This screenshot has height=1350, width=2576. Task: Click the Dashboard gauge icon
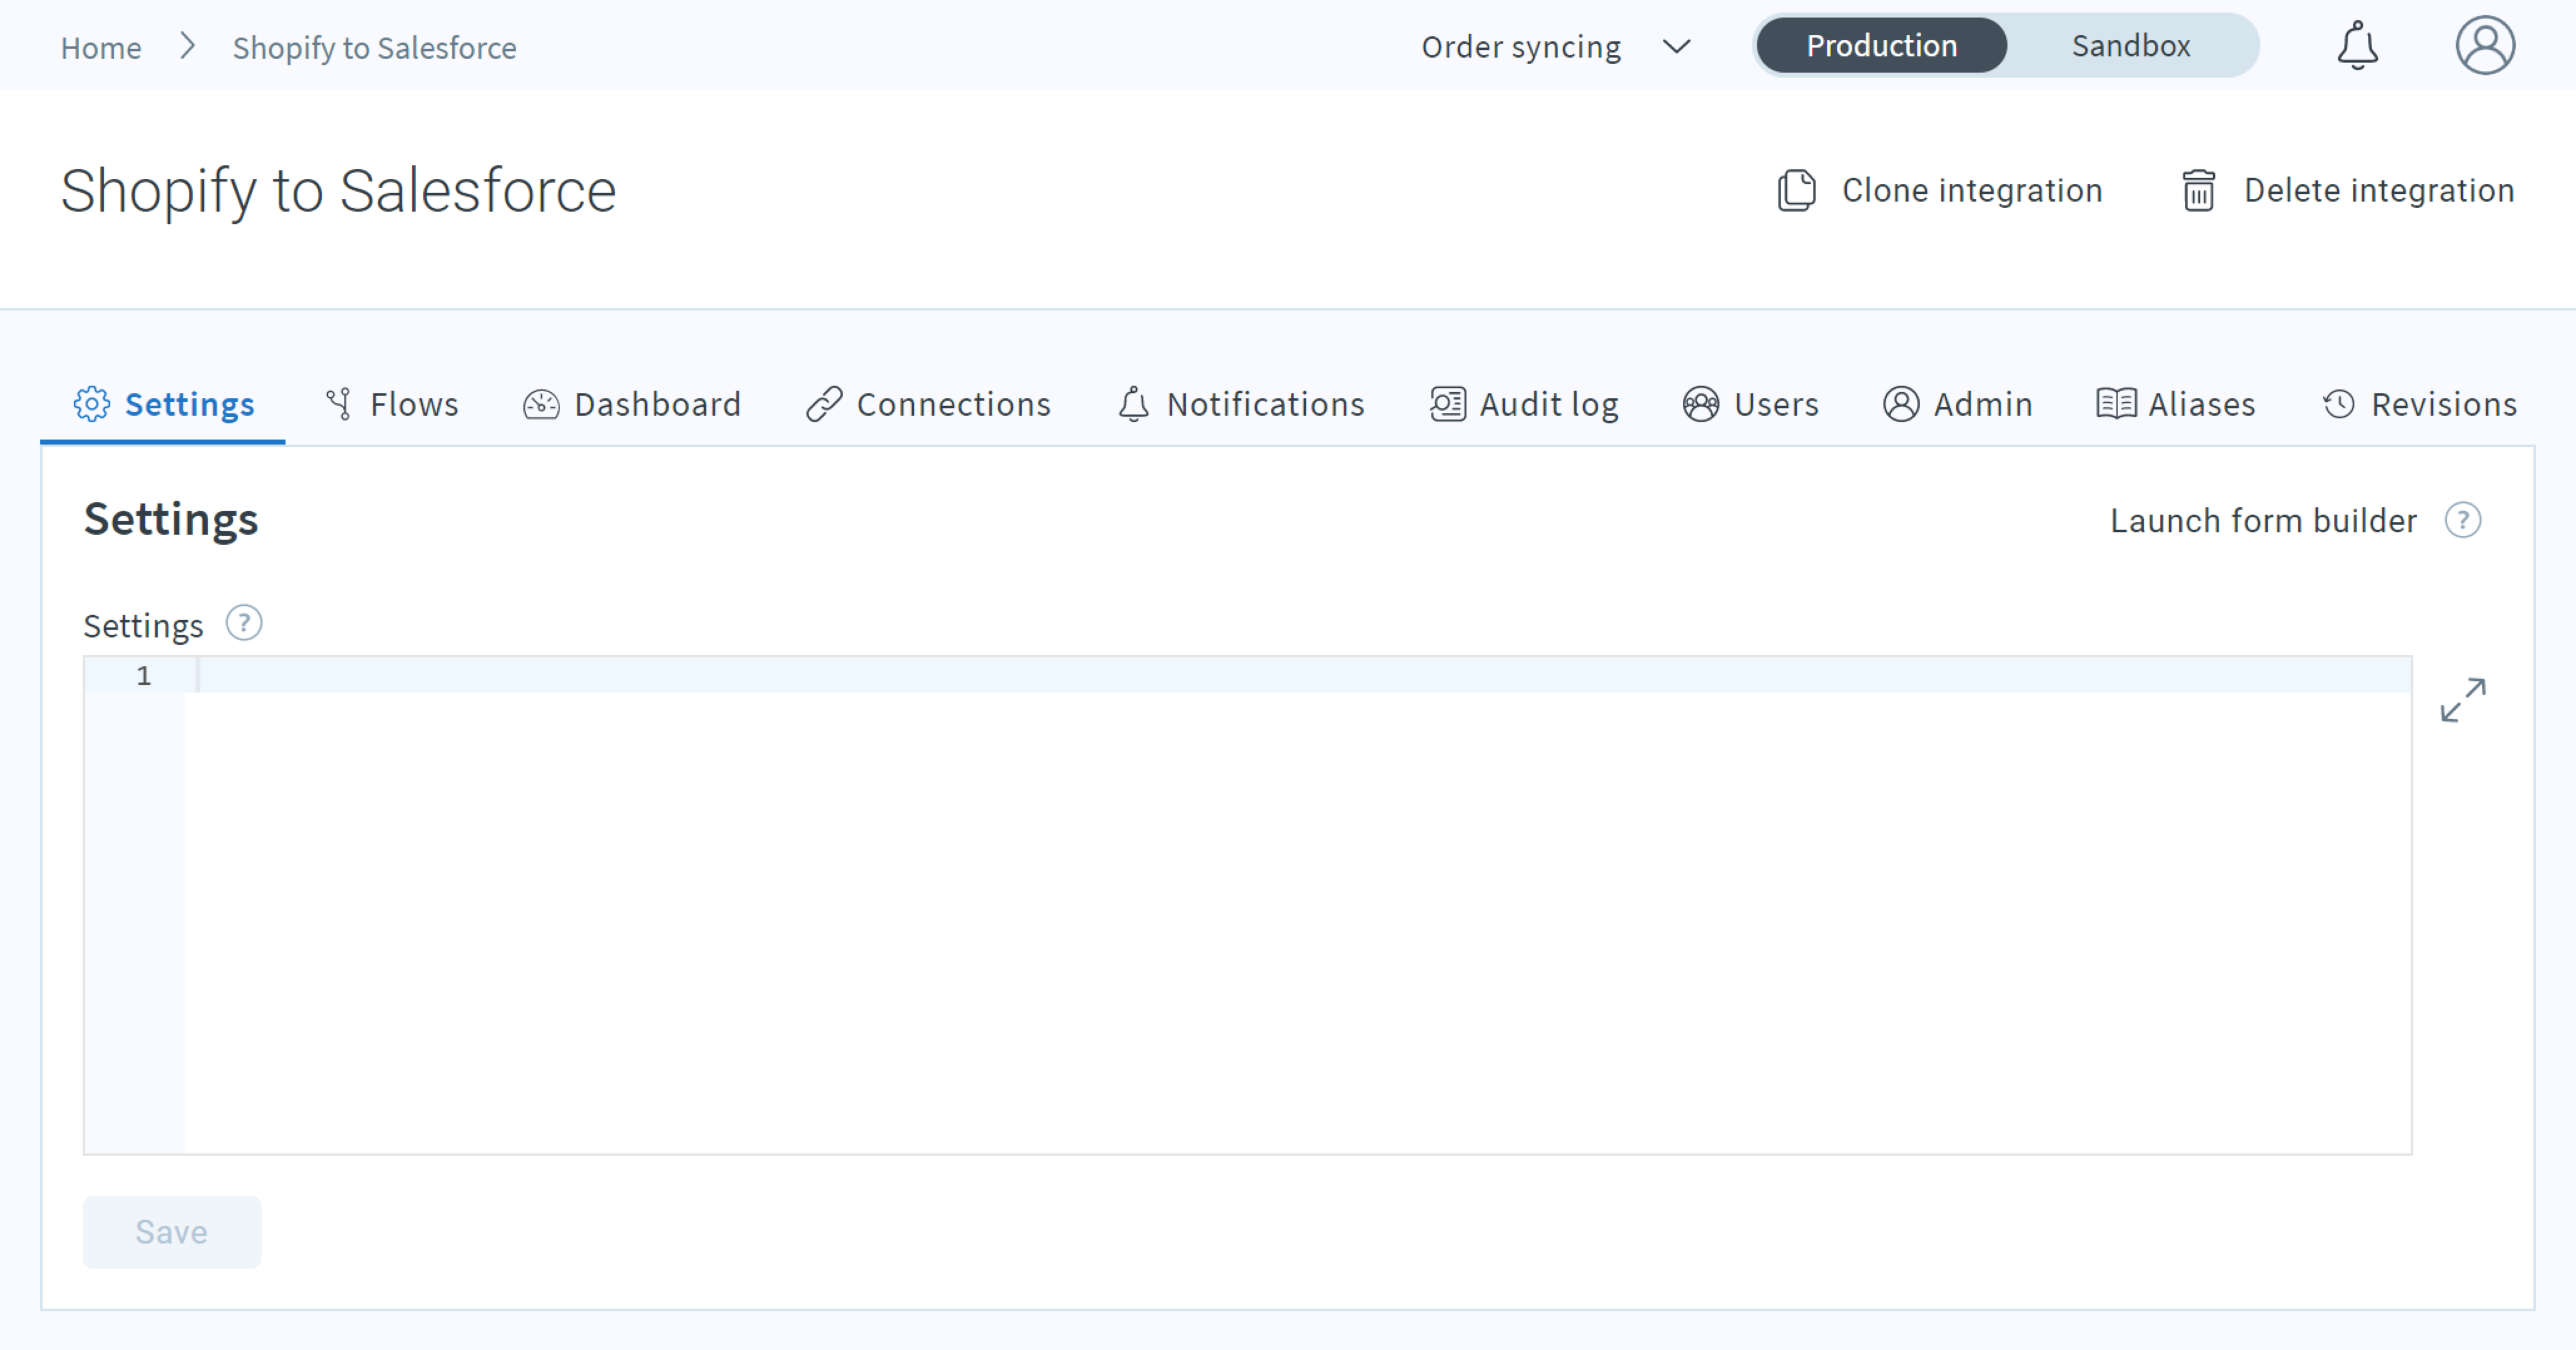(541, 404)
